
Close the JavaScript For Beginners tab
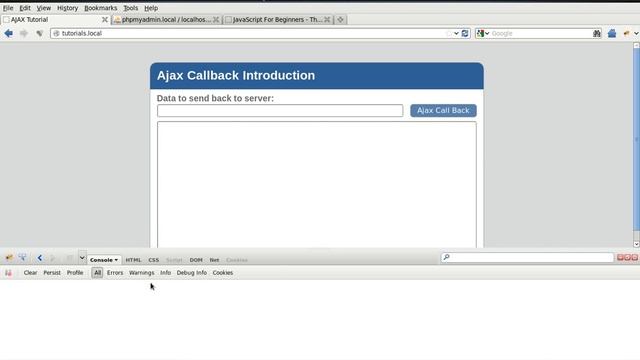(x=327, y=20)
